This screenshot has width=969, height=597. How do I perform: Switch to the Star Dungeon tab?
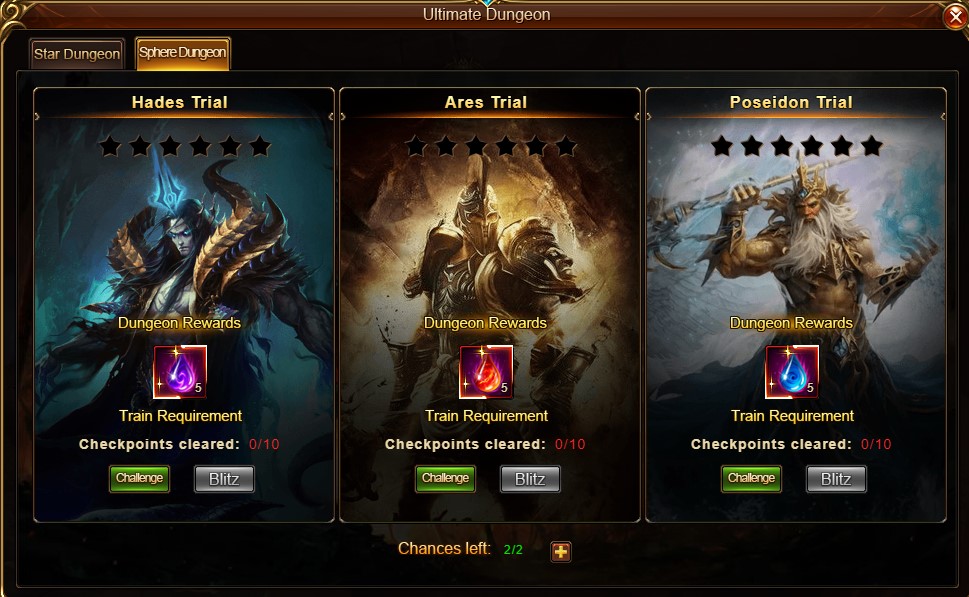[x=77, y=54]
